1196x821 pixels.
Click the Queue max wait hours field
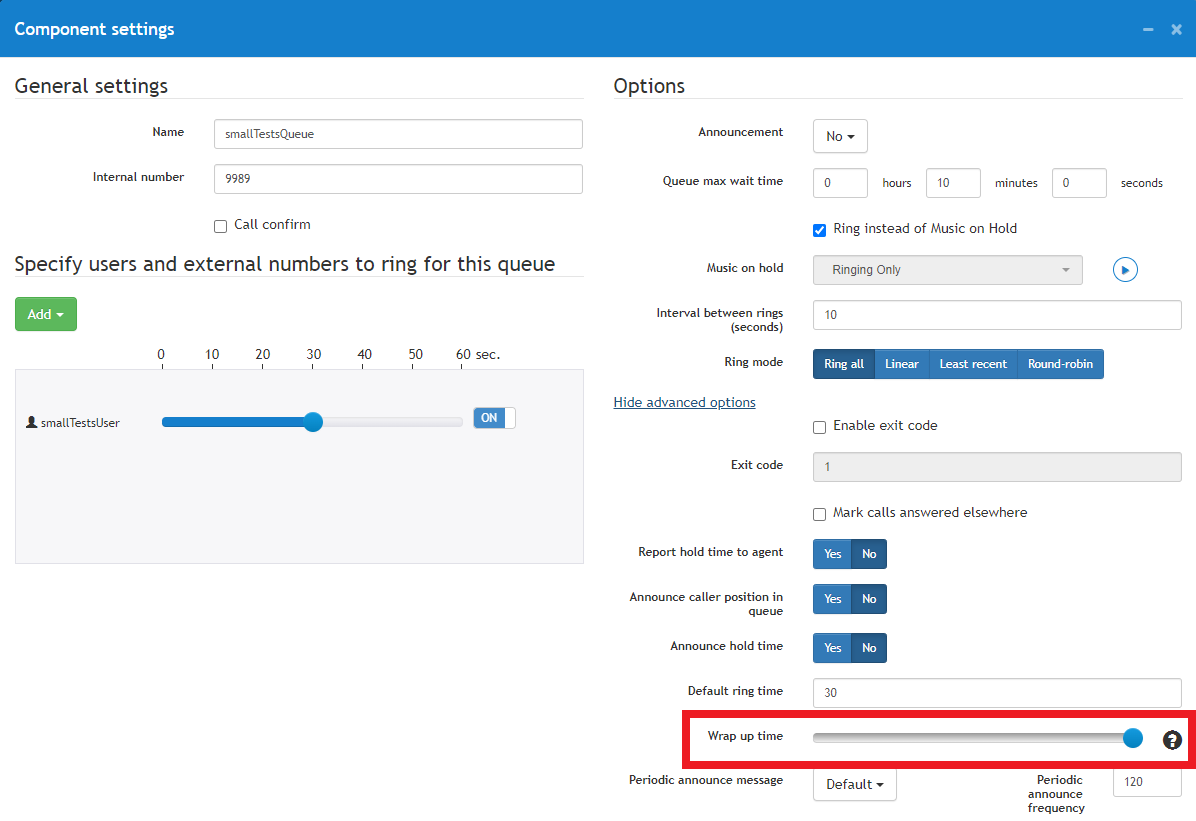click(840, 183)
